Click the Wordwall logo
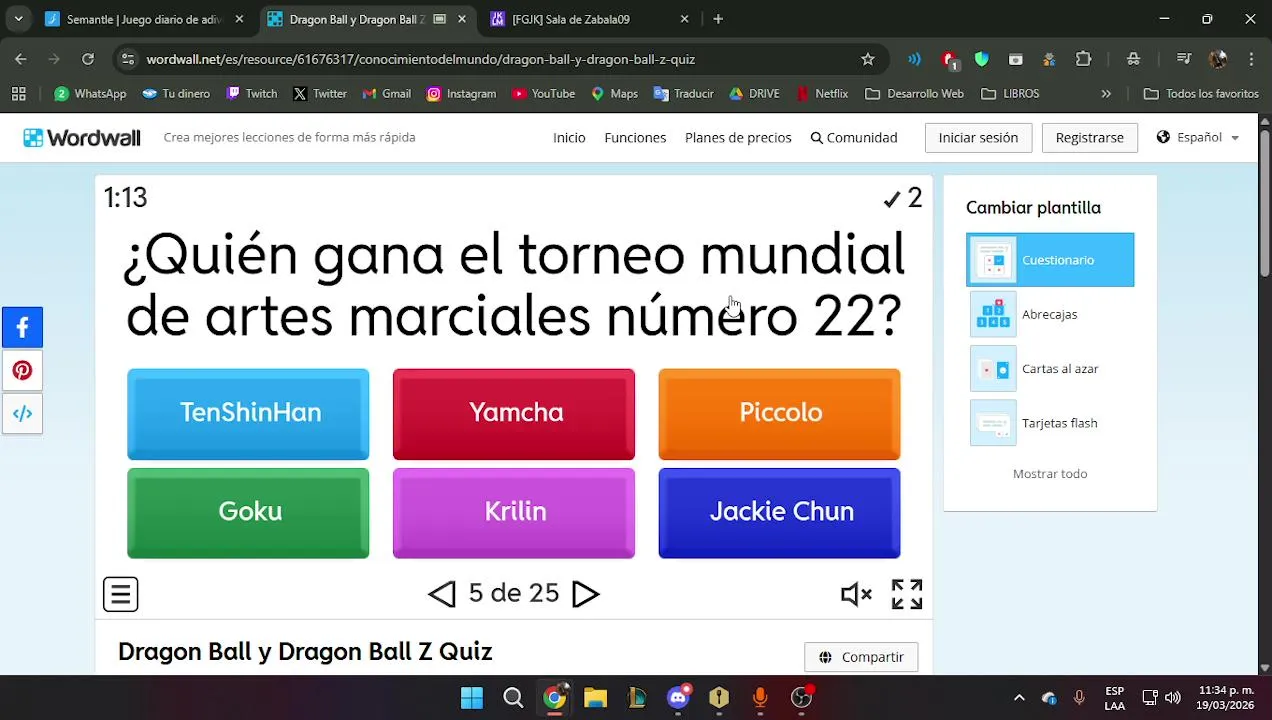The height and width of the screenshot is (720, 1272). (x=82, y=138)
